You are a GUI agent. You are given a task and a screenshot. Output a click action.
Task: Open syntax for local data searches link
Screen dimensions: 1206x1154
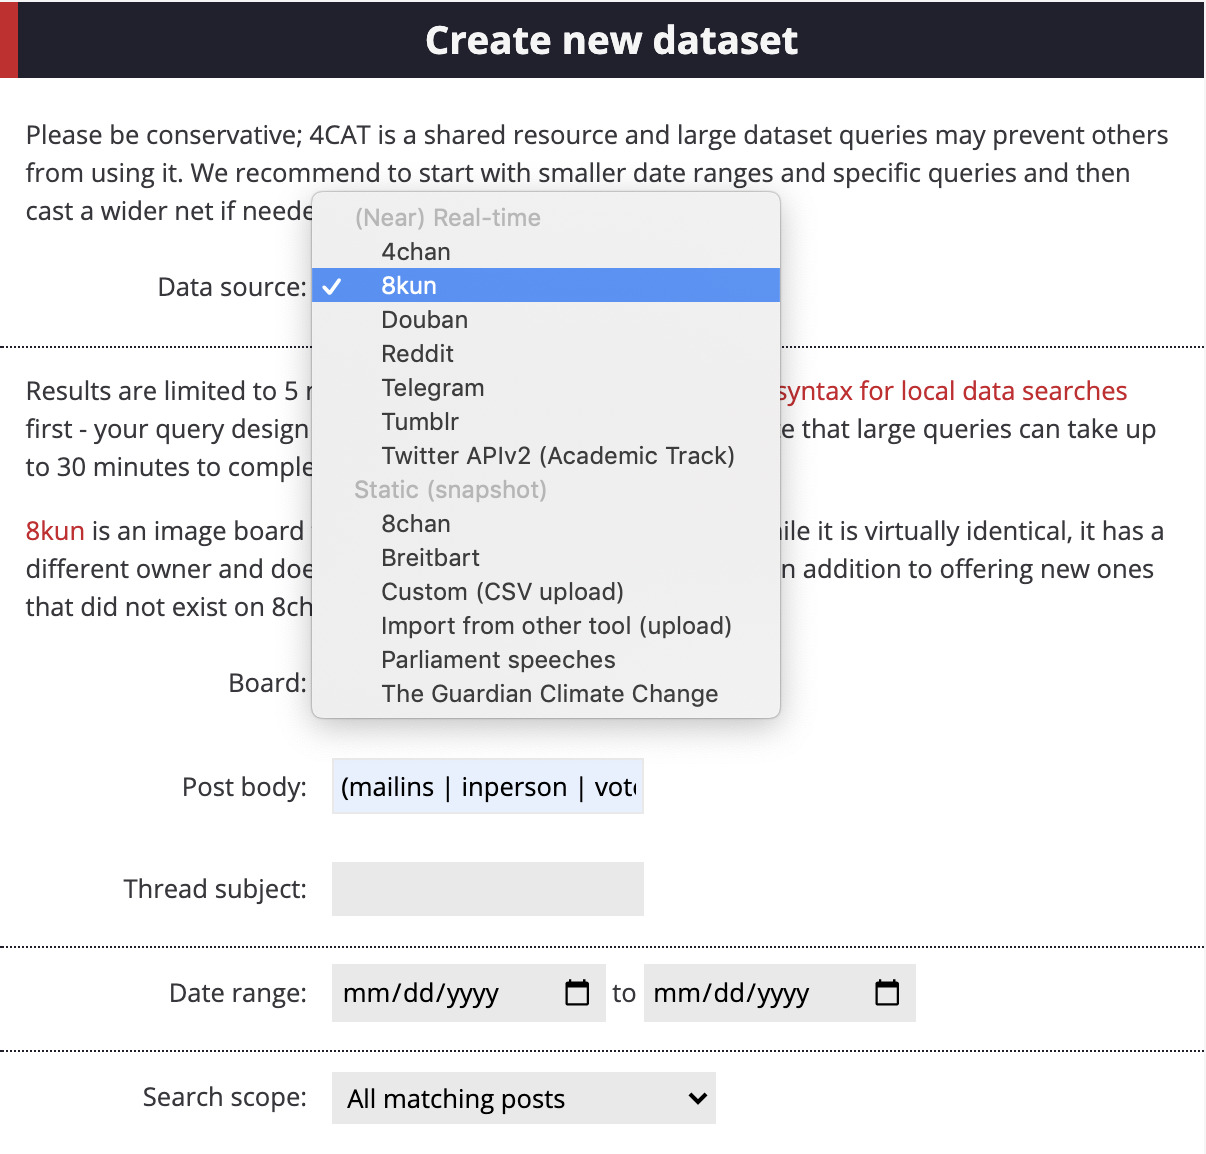pos(953,391)
